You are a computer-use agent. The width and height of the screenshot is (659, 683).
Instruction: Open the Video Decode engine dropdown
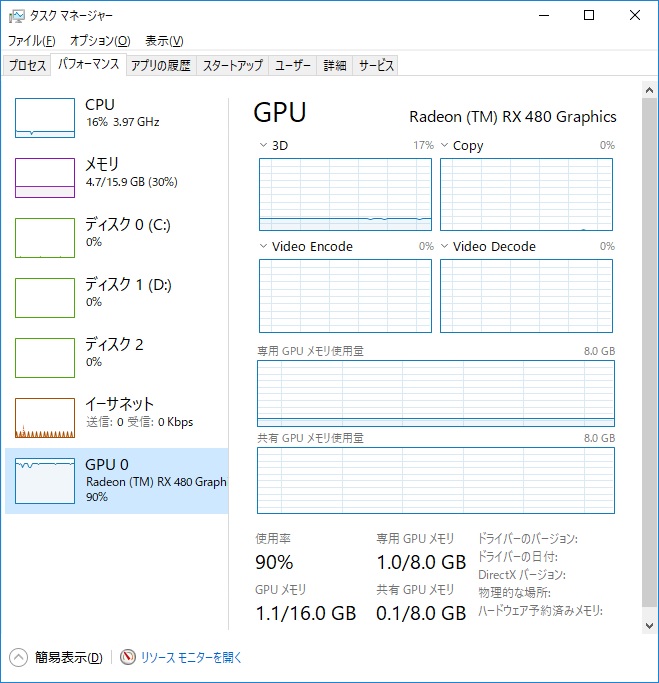point(444,246)
